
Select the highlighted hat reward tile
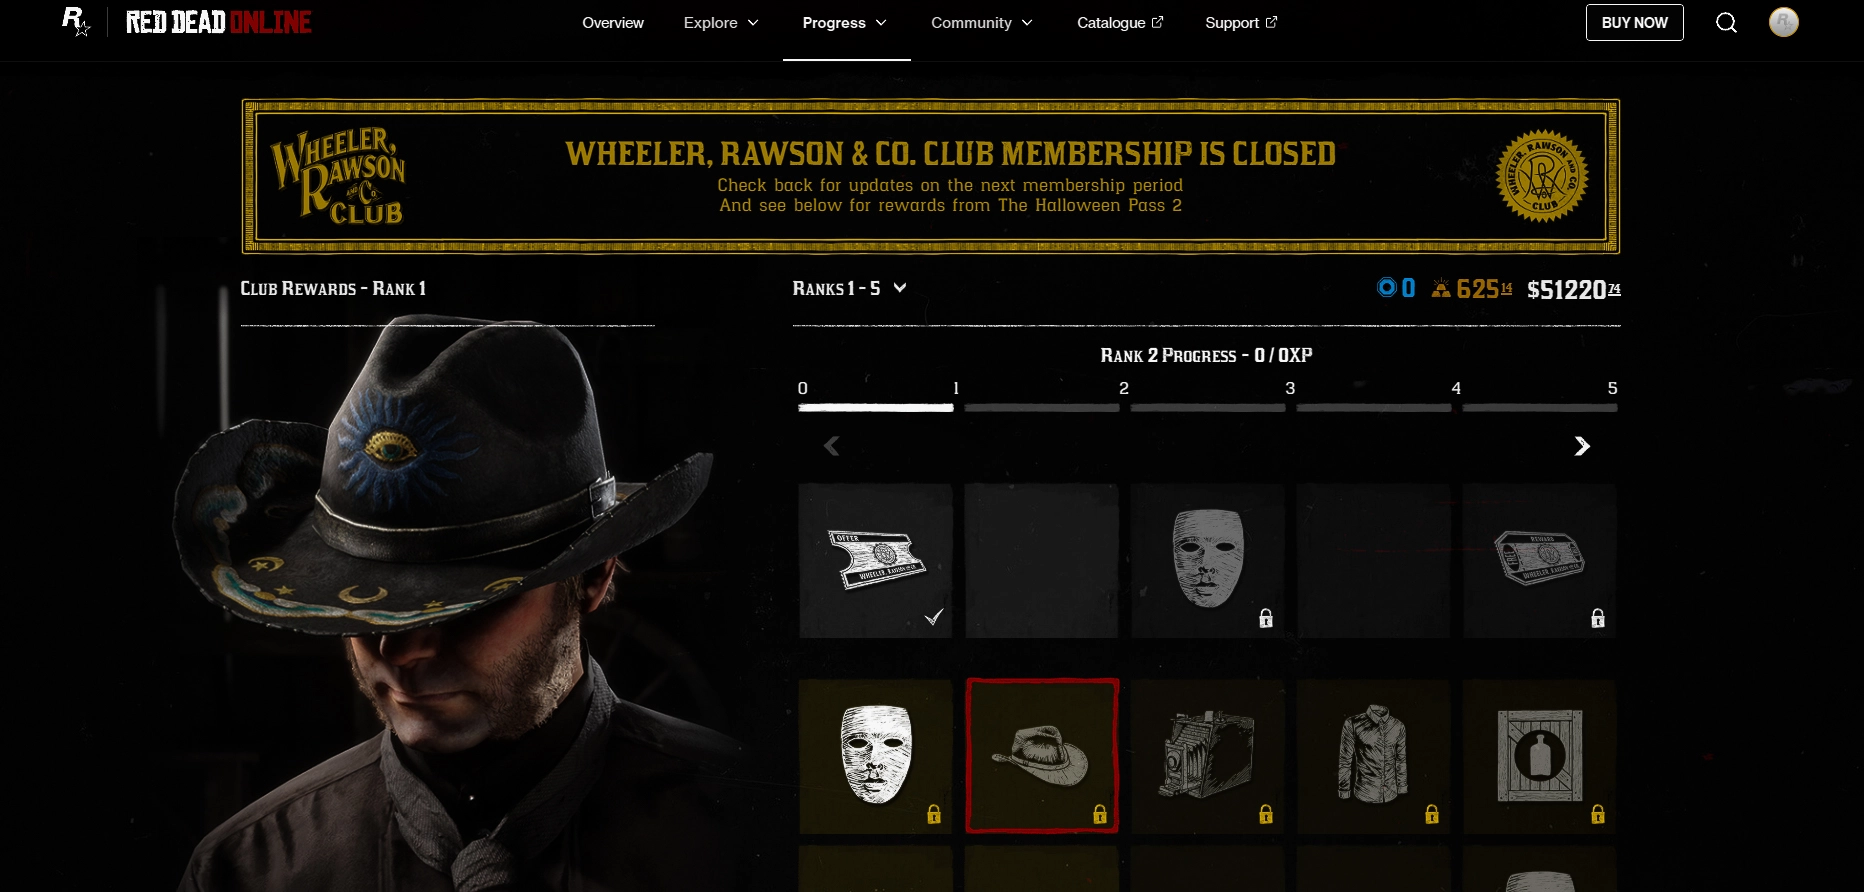(1041, 756)
